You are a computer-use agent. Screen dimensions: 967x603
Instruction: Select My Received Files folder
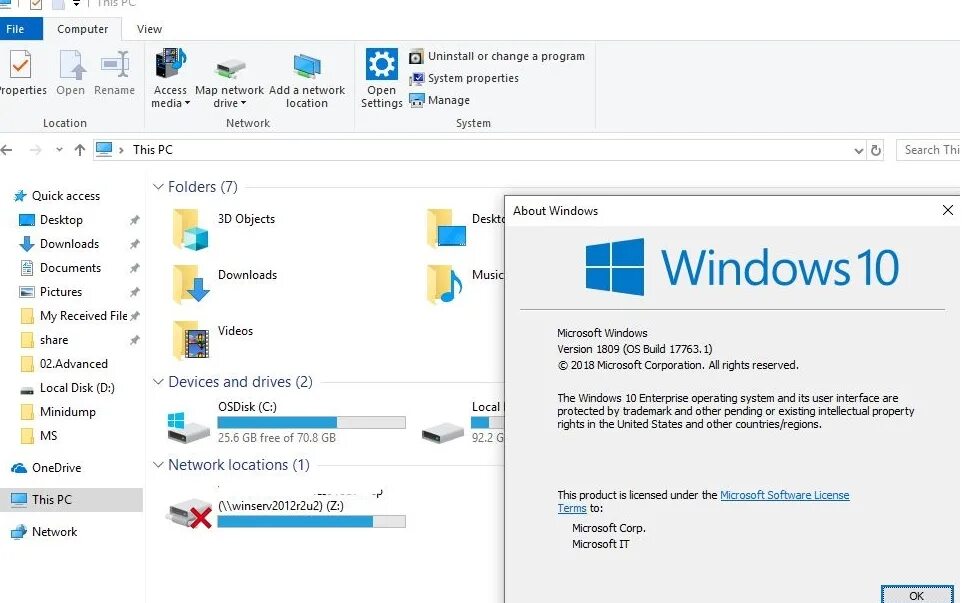point(83,316)
